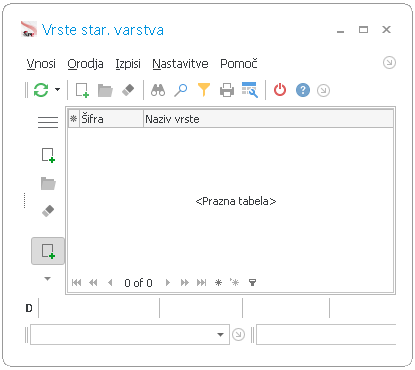Screen dimensions: 415x370
Task: Click the overflow arrow beside bottom combo box
Action: tap(238, 334)
